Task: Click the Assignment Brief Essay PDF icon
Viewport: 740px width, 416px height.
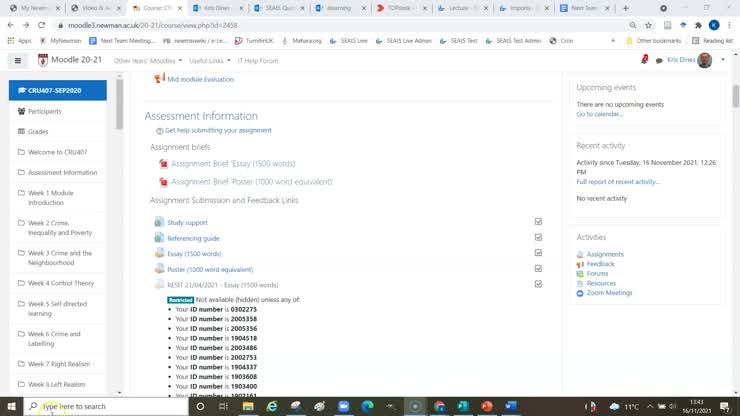Action: click(x=163, y=163)
